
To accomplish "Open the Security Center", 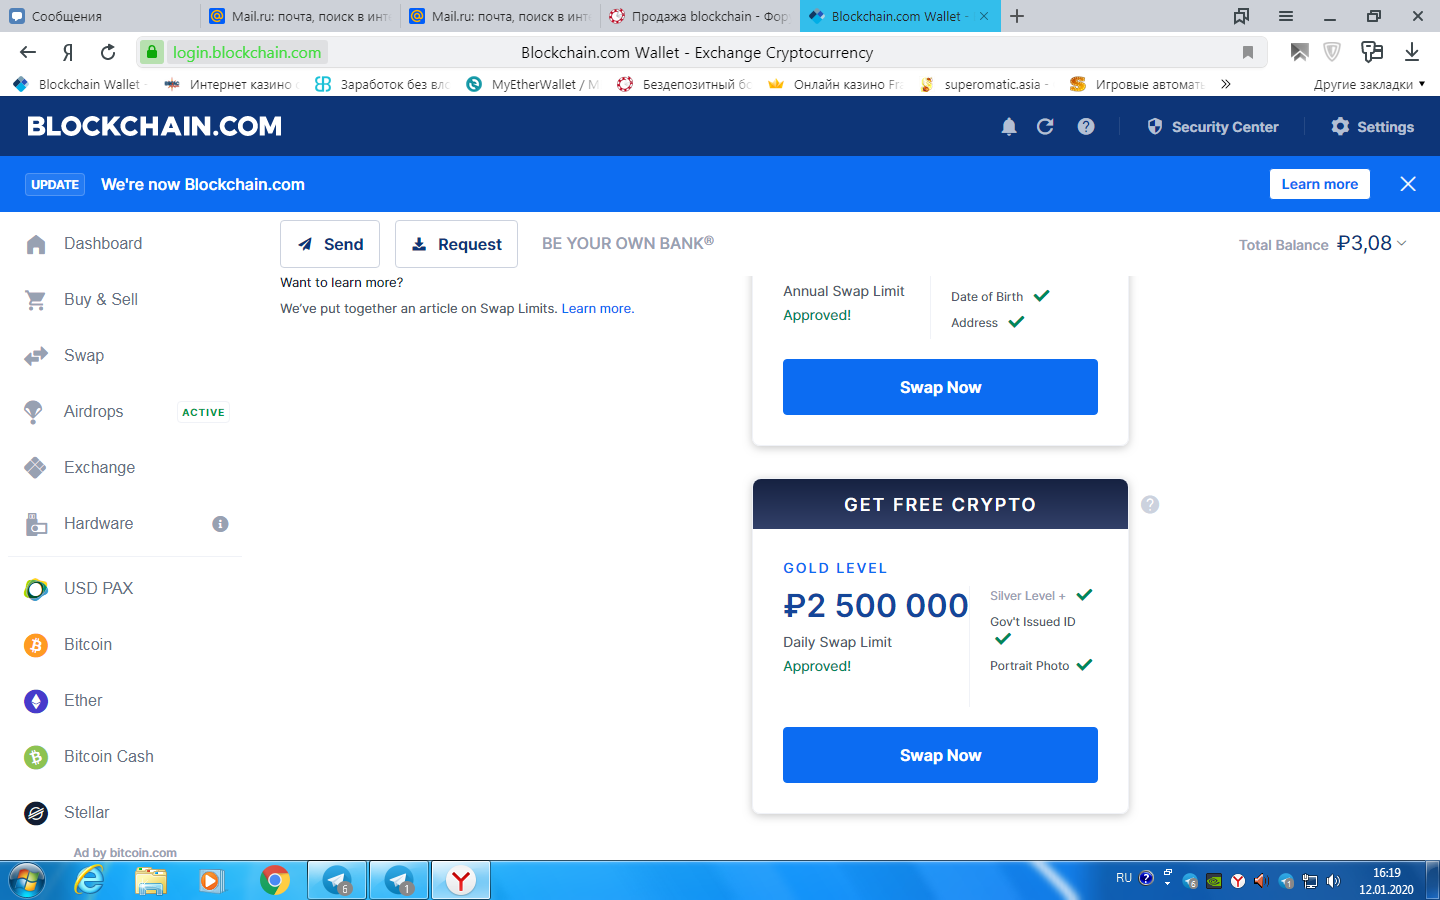I will (1213, 127).
